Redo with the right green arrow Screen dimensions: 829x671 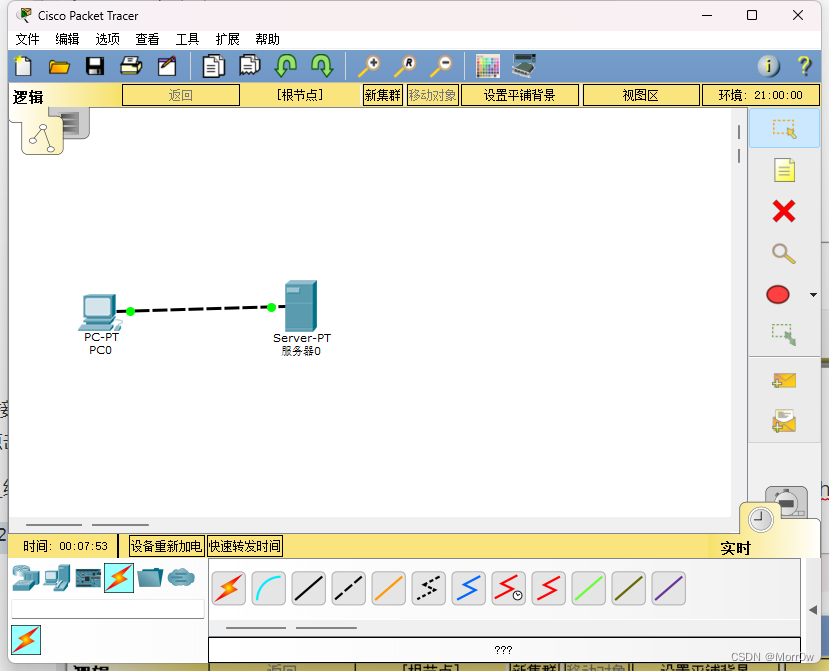[x=322, y=66]
